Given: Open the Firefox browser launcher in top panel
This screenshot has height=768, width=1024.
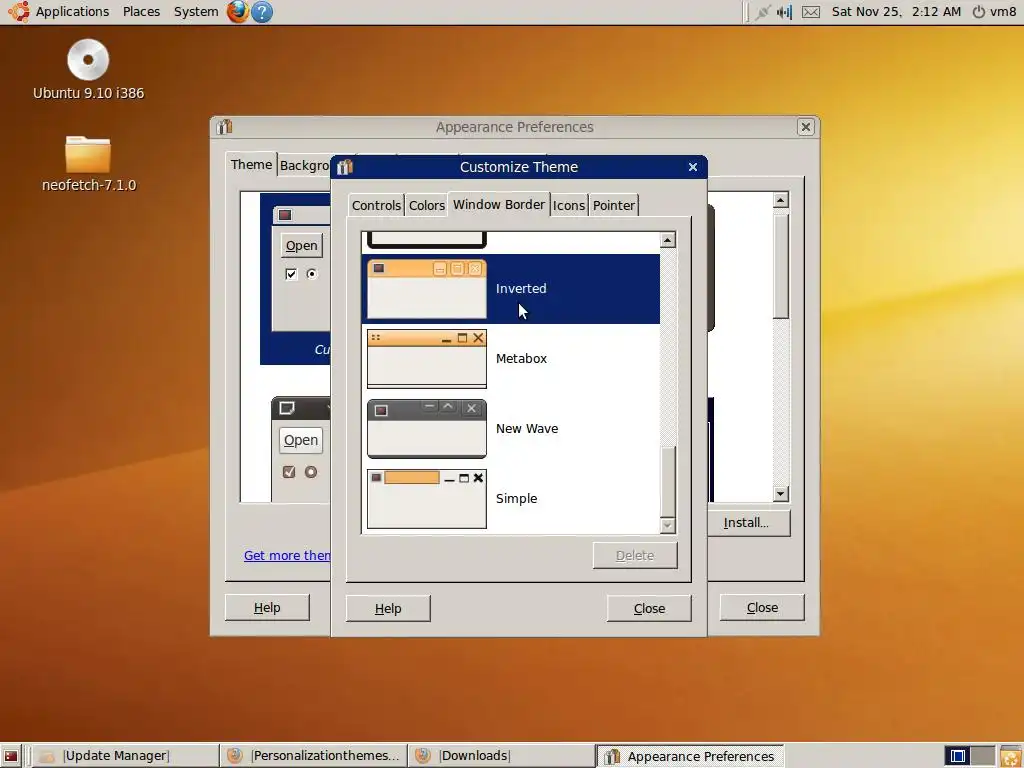Looking at the screenshot, I should pyautogui.click(x=238, y=12).
